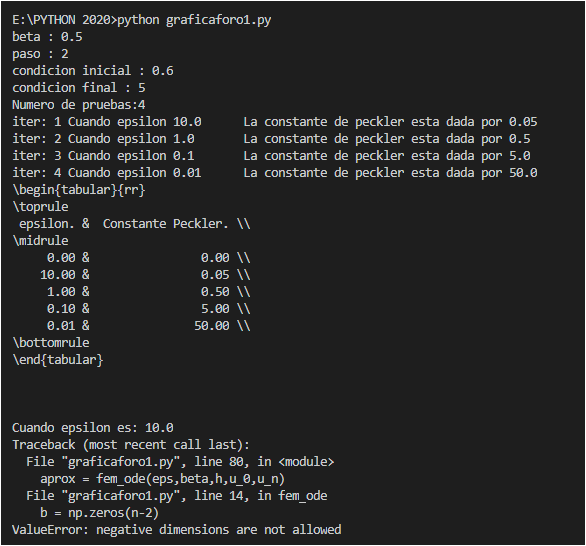Screen dimensions: 586x546
Task: Click the Cuando epsilon es: 10.0 line
Action: pyautogui.click(x=93, y=428)
